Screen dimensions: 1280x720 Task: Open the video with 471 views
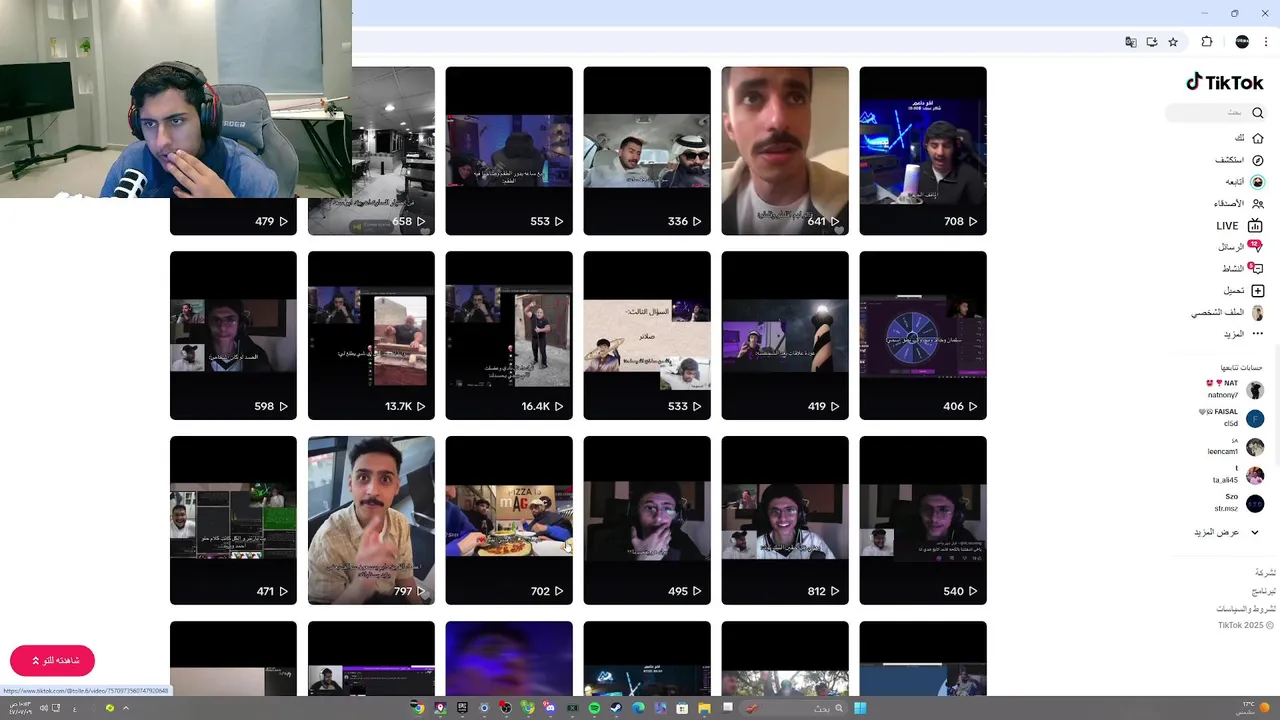point(233,520)
